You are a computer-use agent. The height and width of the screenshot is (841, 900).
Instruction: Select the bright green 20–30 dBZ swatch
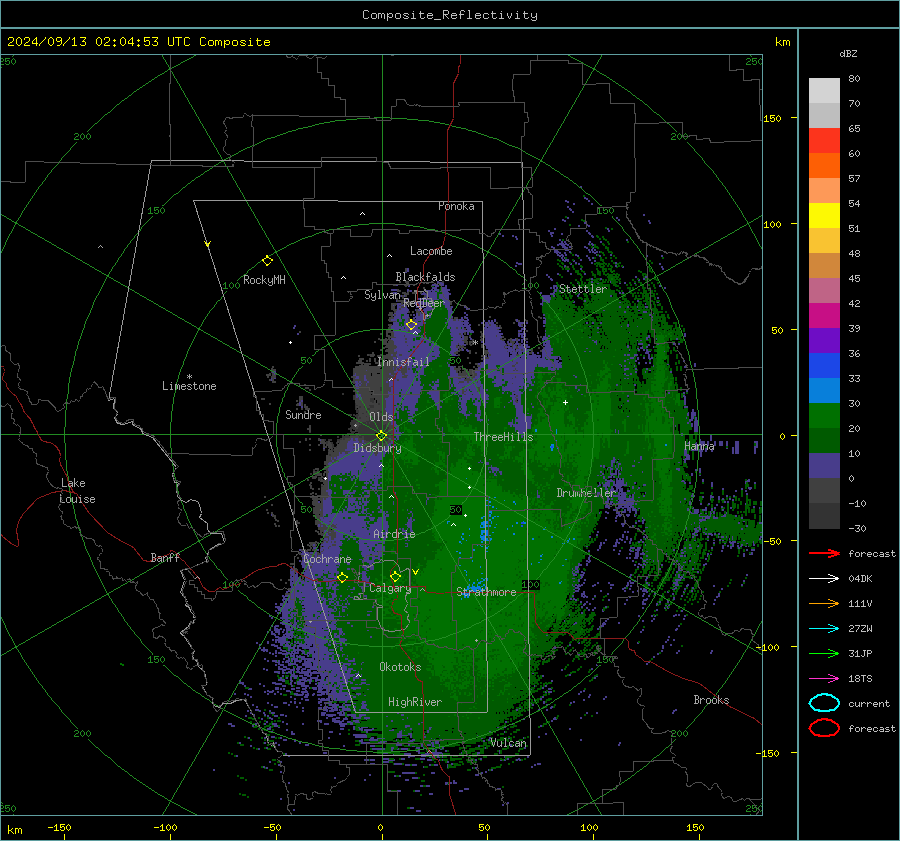[824, 416]
